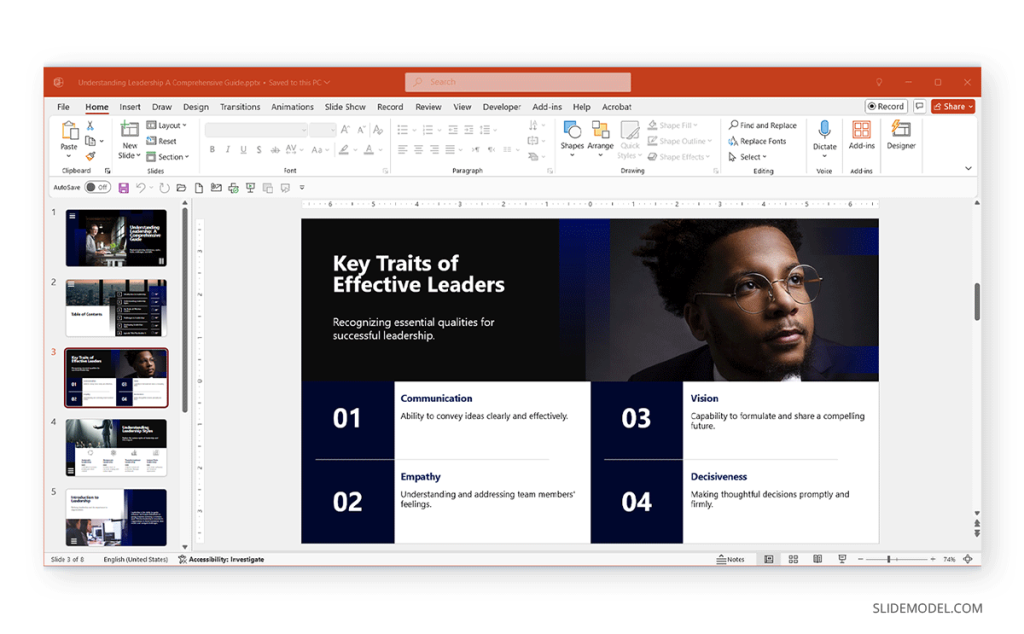Click the Designer icon
Viewport: 1024px width, 634px height.
[901, 135]
